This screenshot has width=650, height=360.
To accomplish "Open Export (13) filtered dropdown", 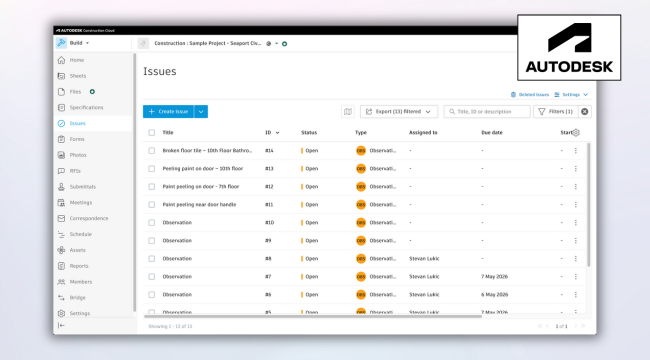I will coord(398,112).
